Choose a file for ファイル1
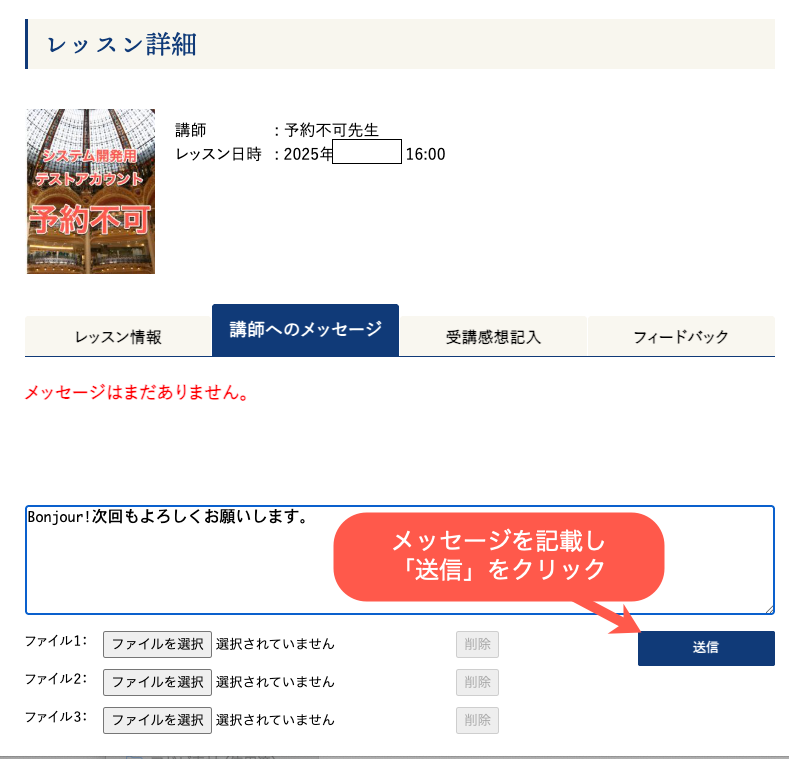Viewport: 789px width, 759px height. click(x=157, y=644)
